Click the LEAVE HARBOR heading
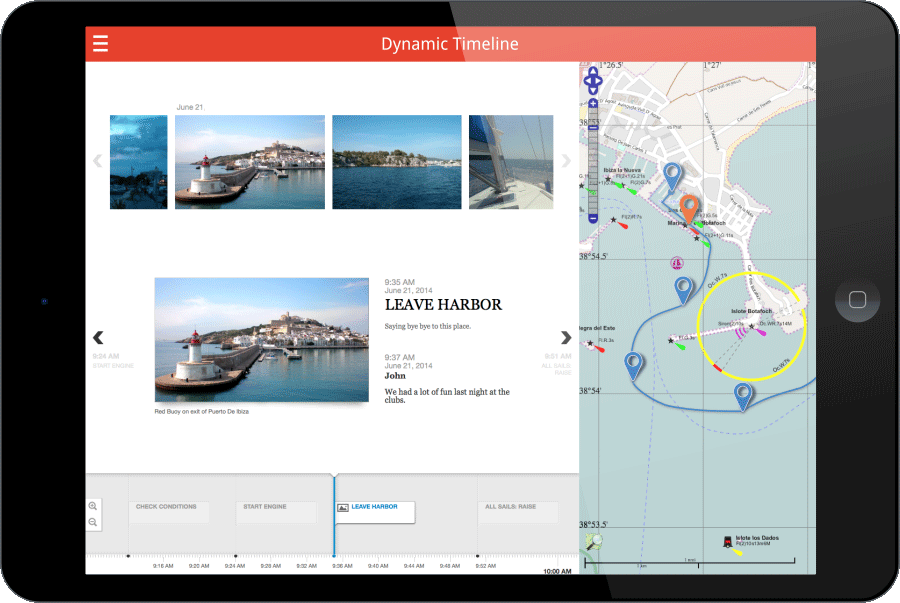Image resolution: width=900 pixels, height=603 pixels. (443, 305)
